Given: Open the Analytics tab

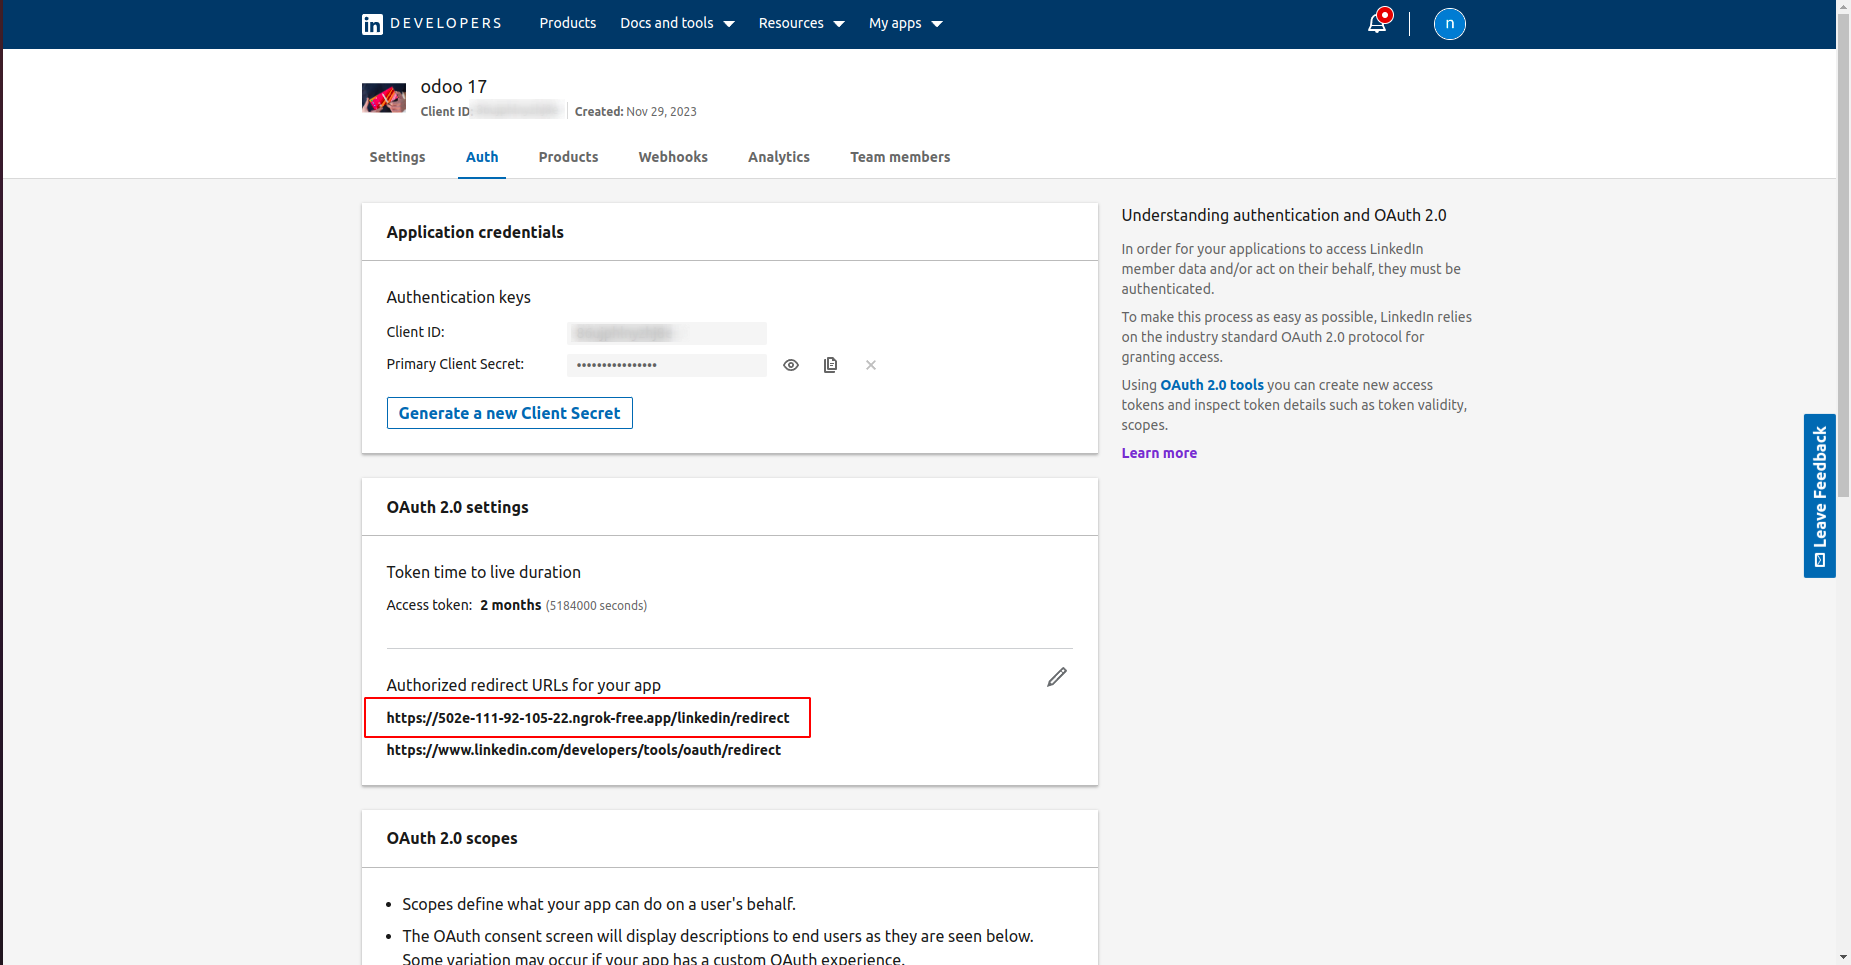Looking at the screenshot, I should [x=779, y=157].
